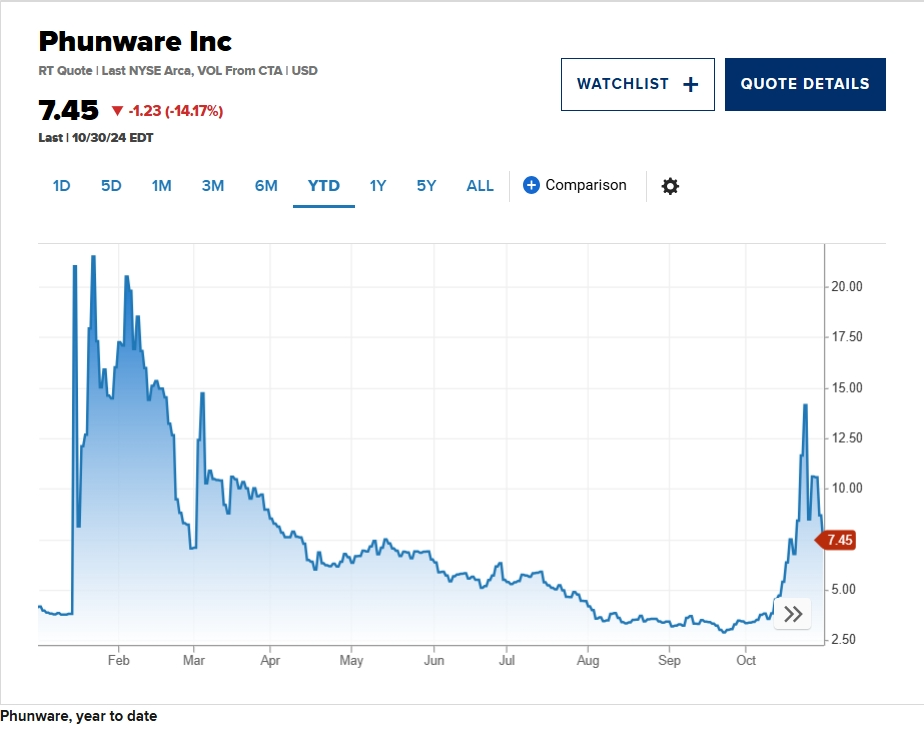Click the blue plus Comparison icon
This screenshot has height=729, width=924.
click(x=531, y=185)
